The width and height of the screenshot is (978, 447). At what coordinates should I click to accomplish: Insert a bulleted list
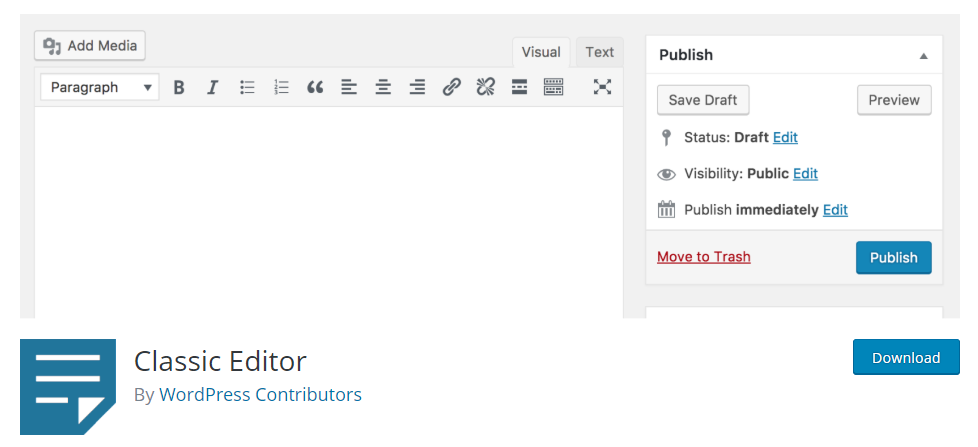click(x=247, y=88)
